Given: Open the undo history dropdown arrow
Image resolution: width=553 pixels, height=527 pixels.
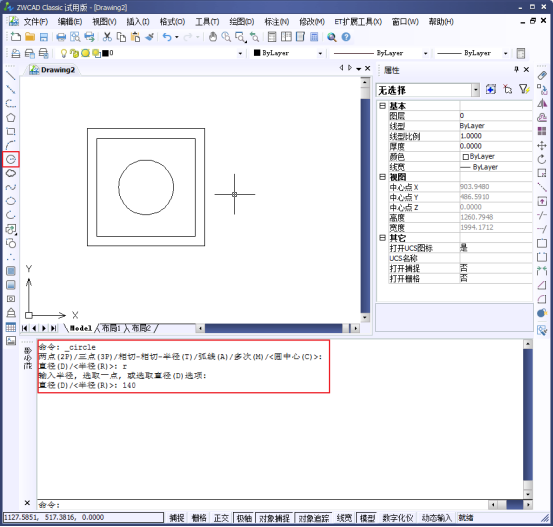Looking at the screenshot, I should click(x=177, y=37).
